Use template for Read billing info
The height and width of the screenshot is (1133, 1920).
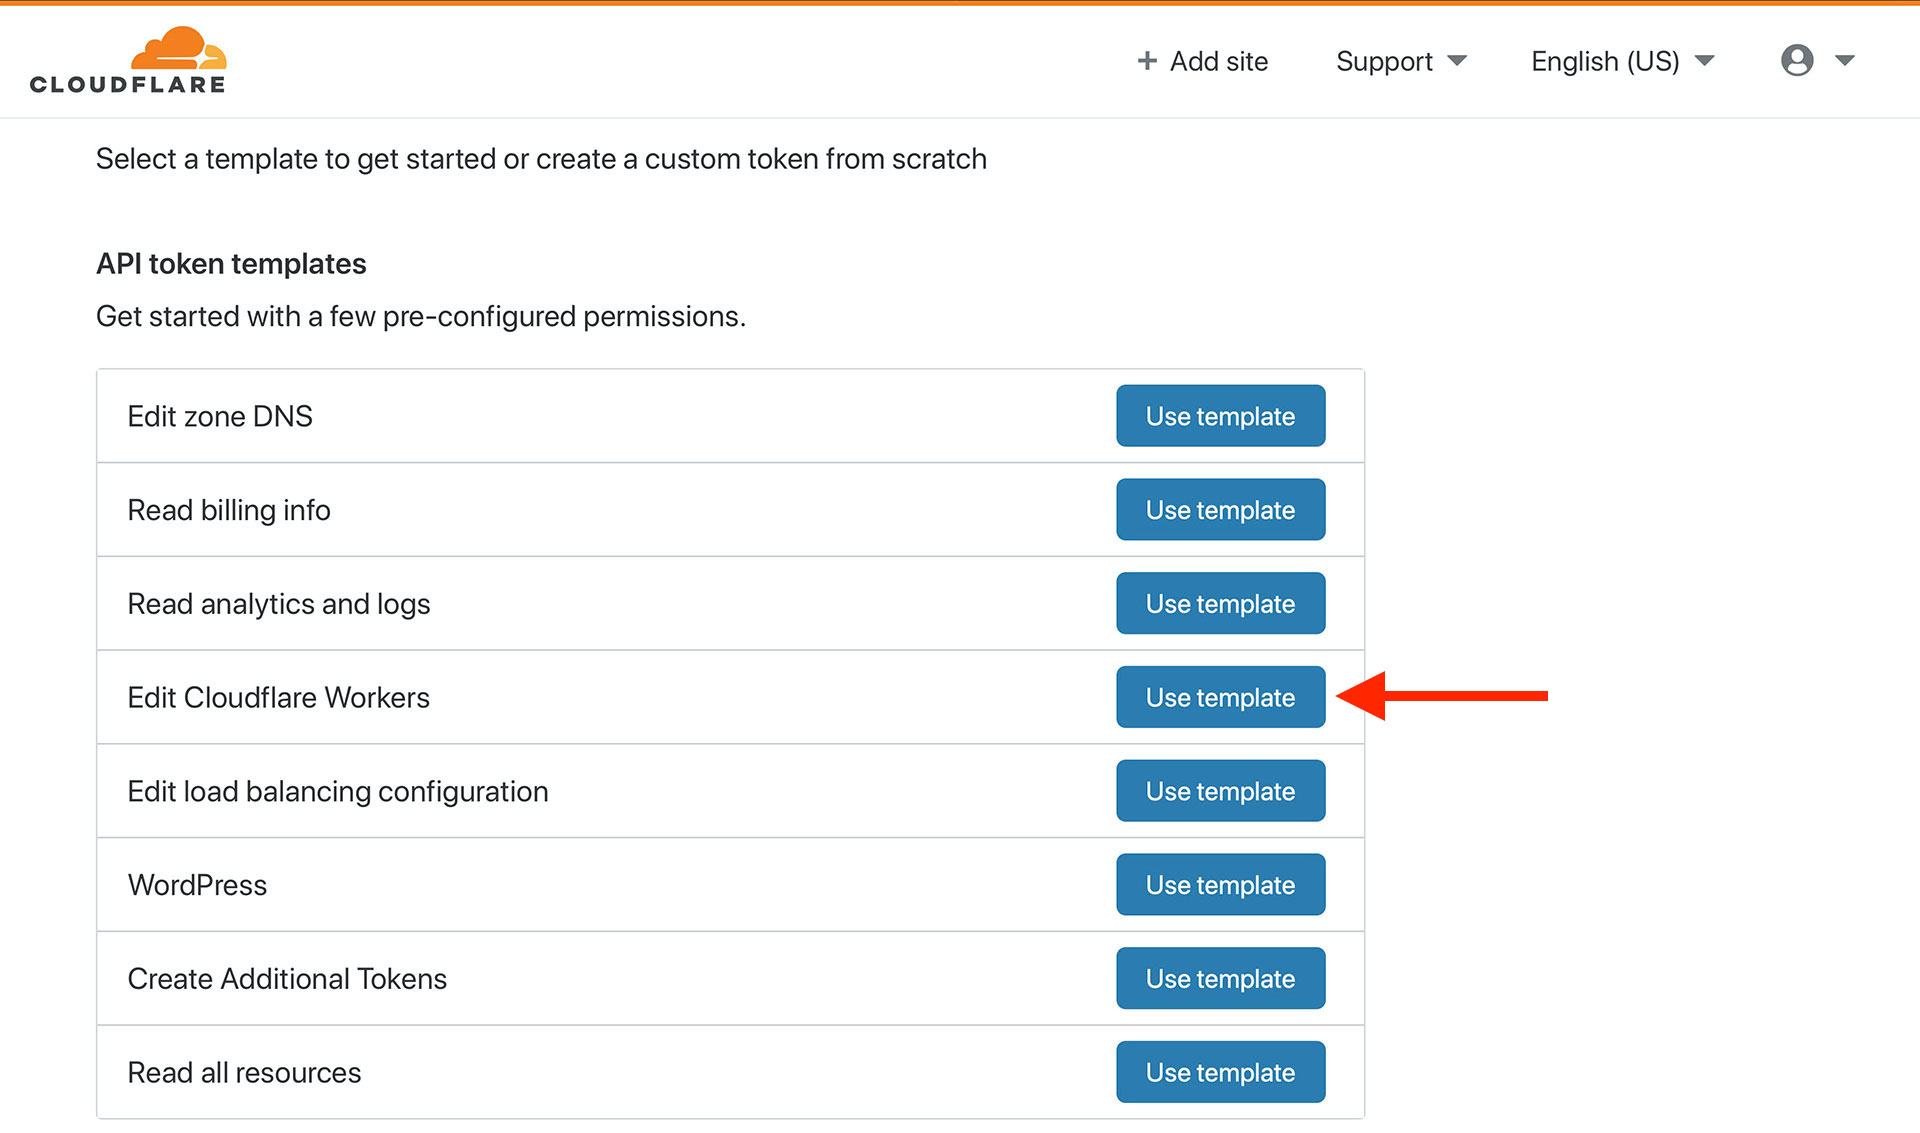(x=1220, y=510)
